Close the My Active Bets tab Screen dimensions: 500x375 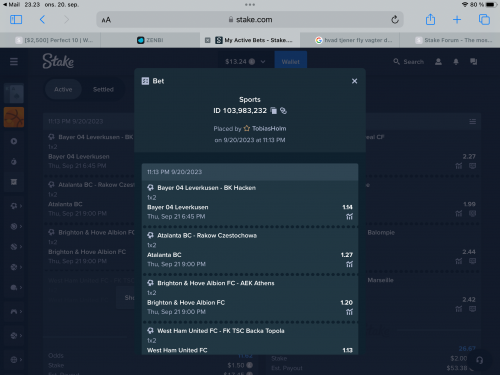[x=207, y=40]
